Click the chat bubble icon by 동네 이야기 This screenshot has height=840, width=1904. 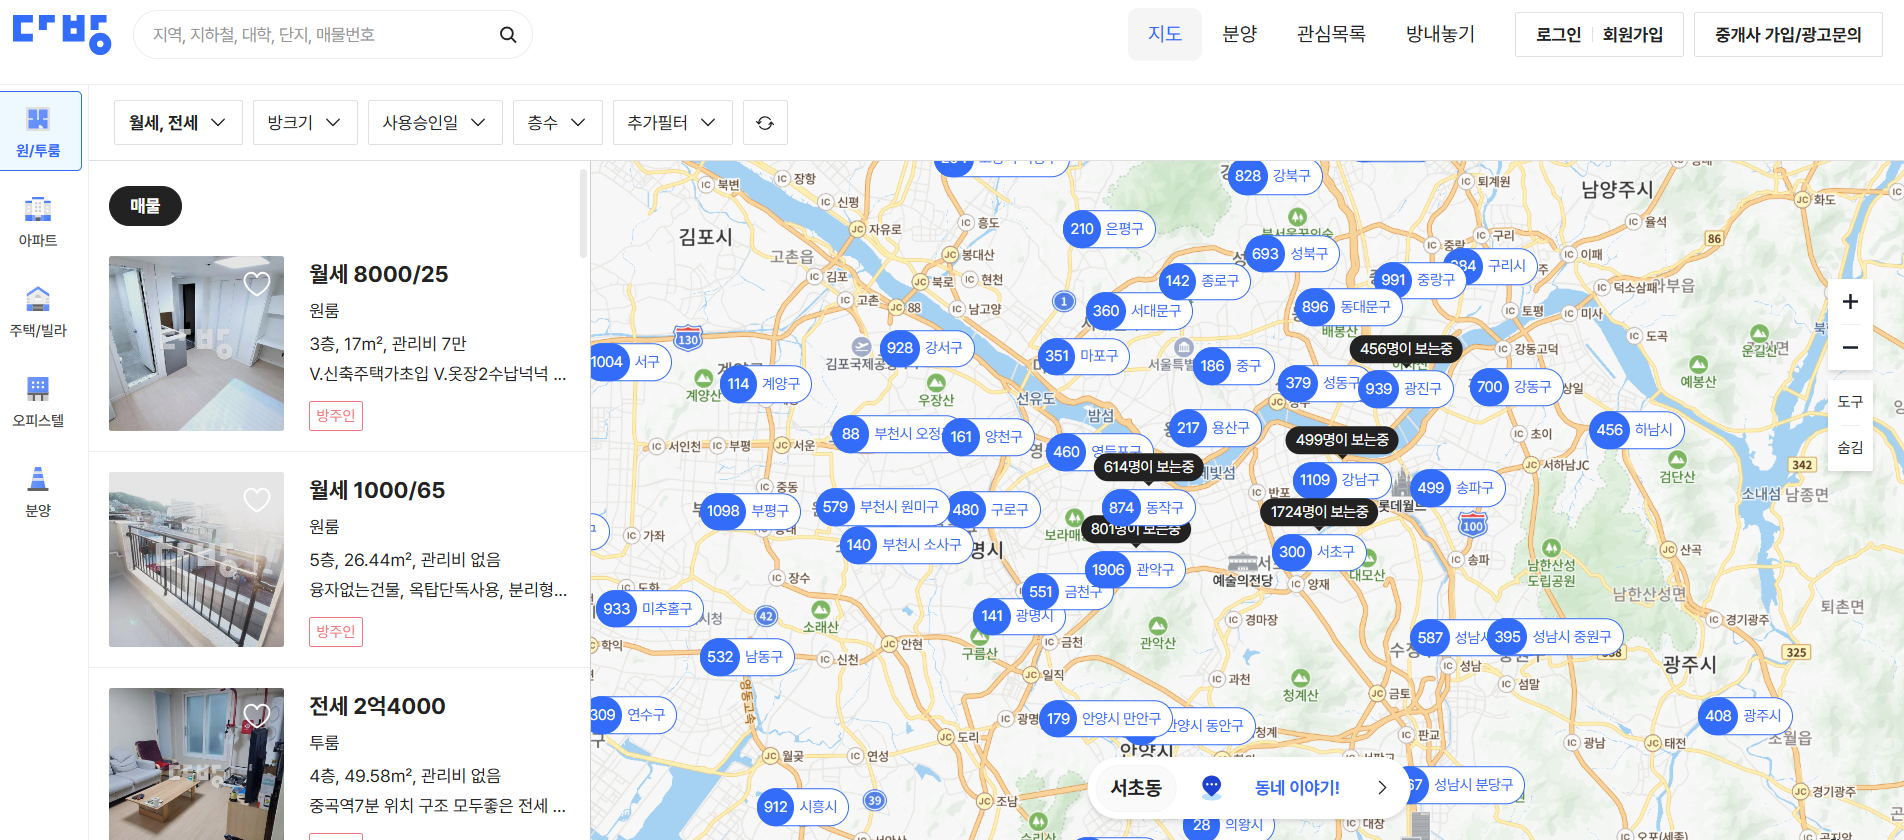[x=1211, y=787]
